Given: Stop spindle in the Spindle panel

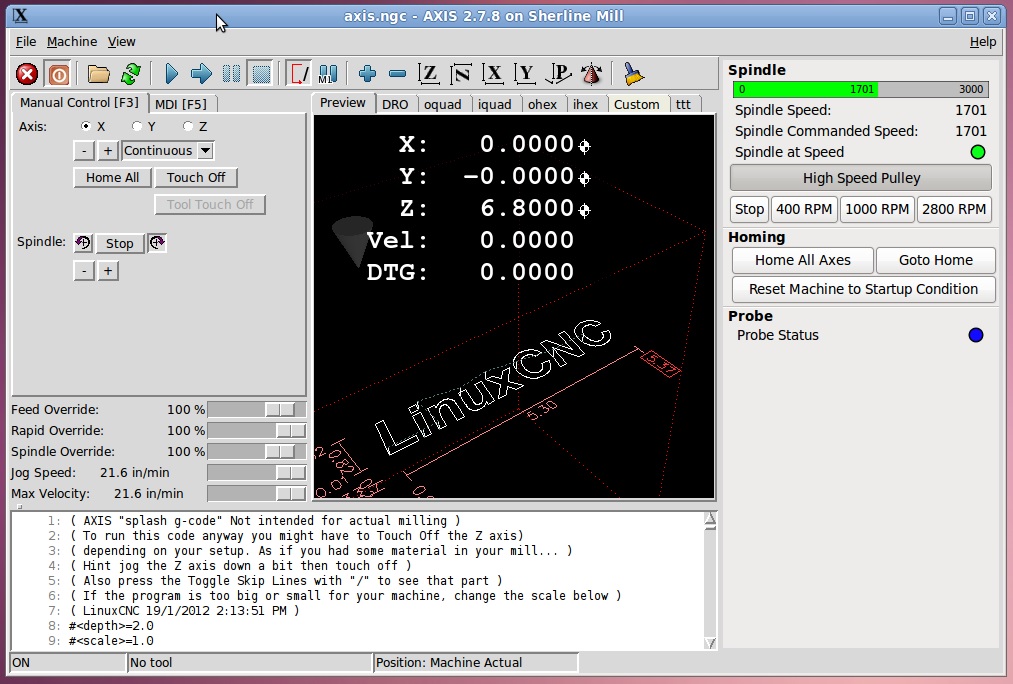Looking at the screenshot, I should point(749,209).
